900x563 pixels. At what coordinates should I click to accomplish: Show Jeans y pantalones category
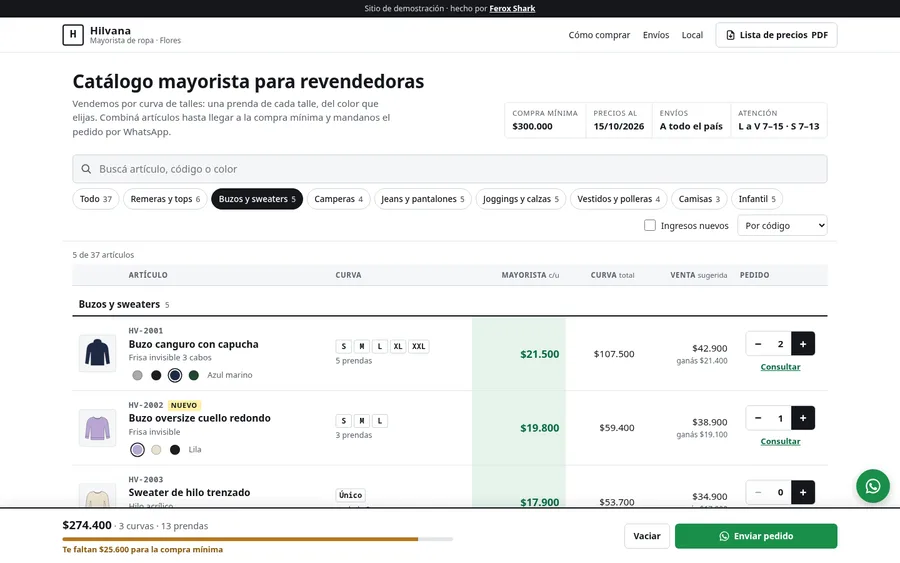[422, 199]
